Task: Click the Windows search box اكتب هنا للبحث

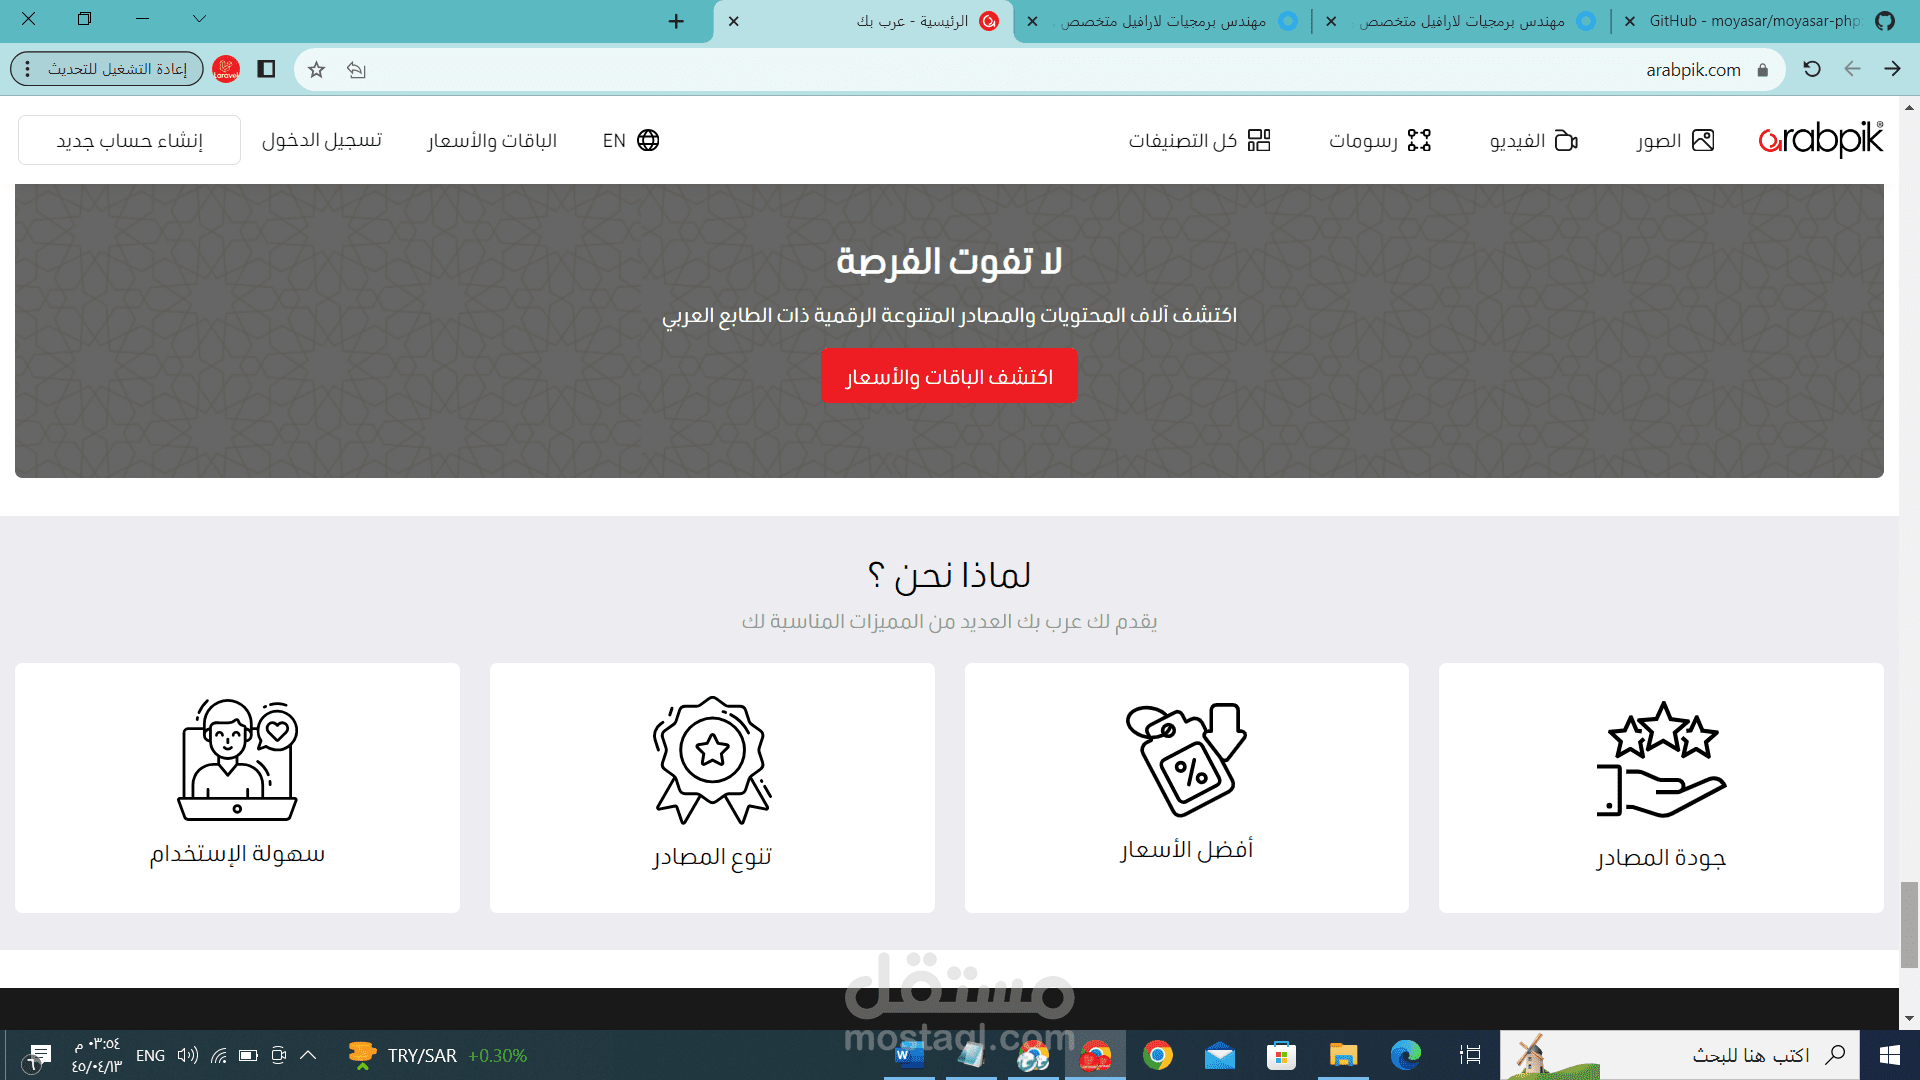Action: point(1680,1055)
